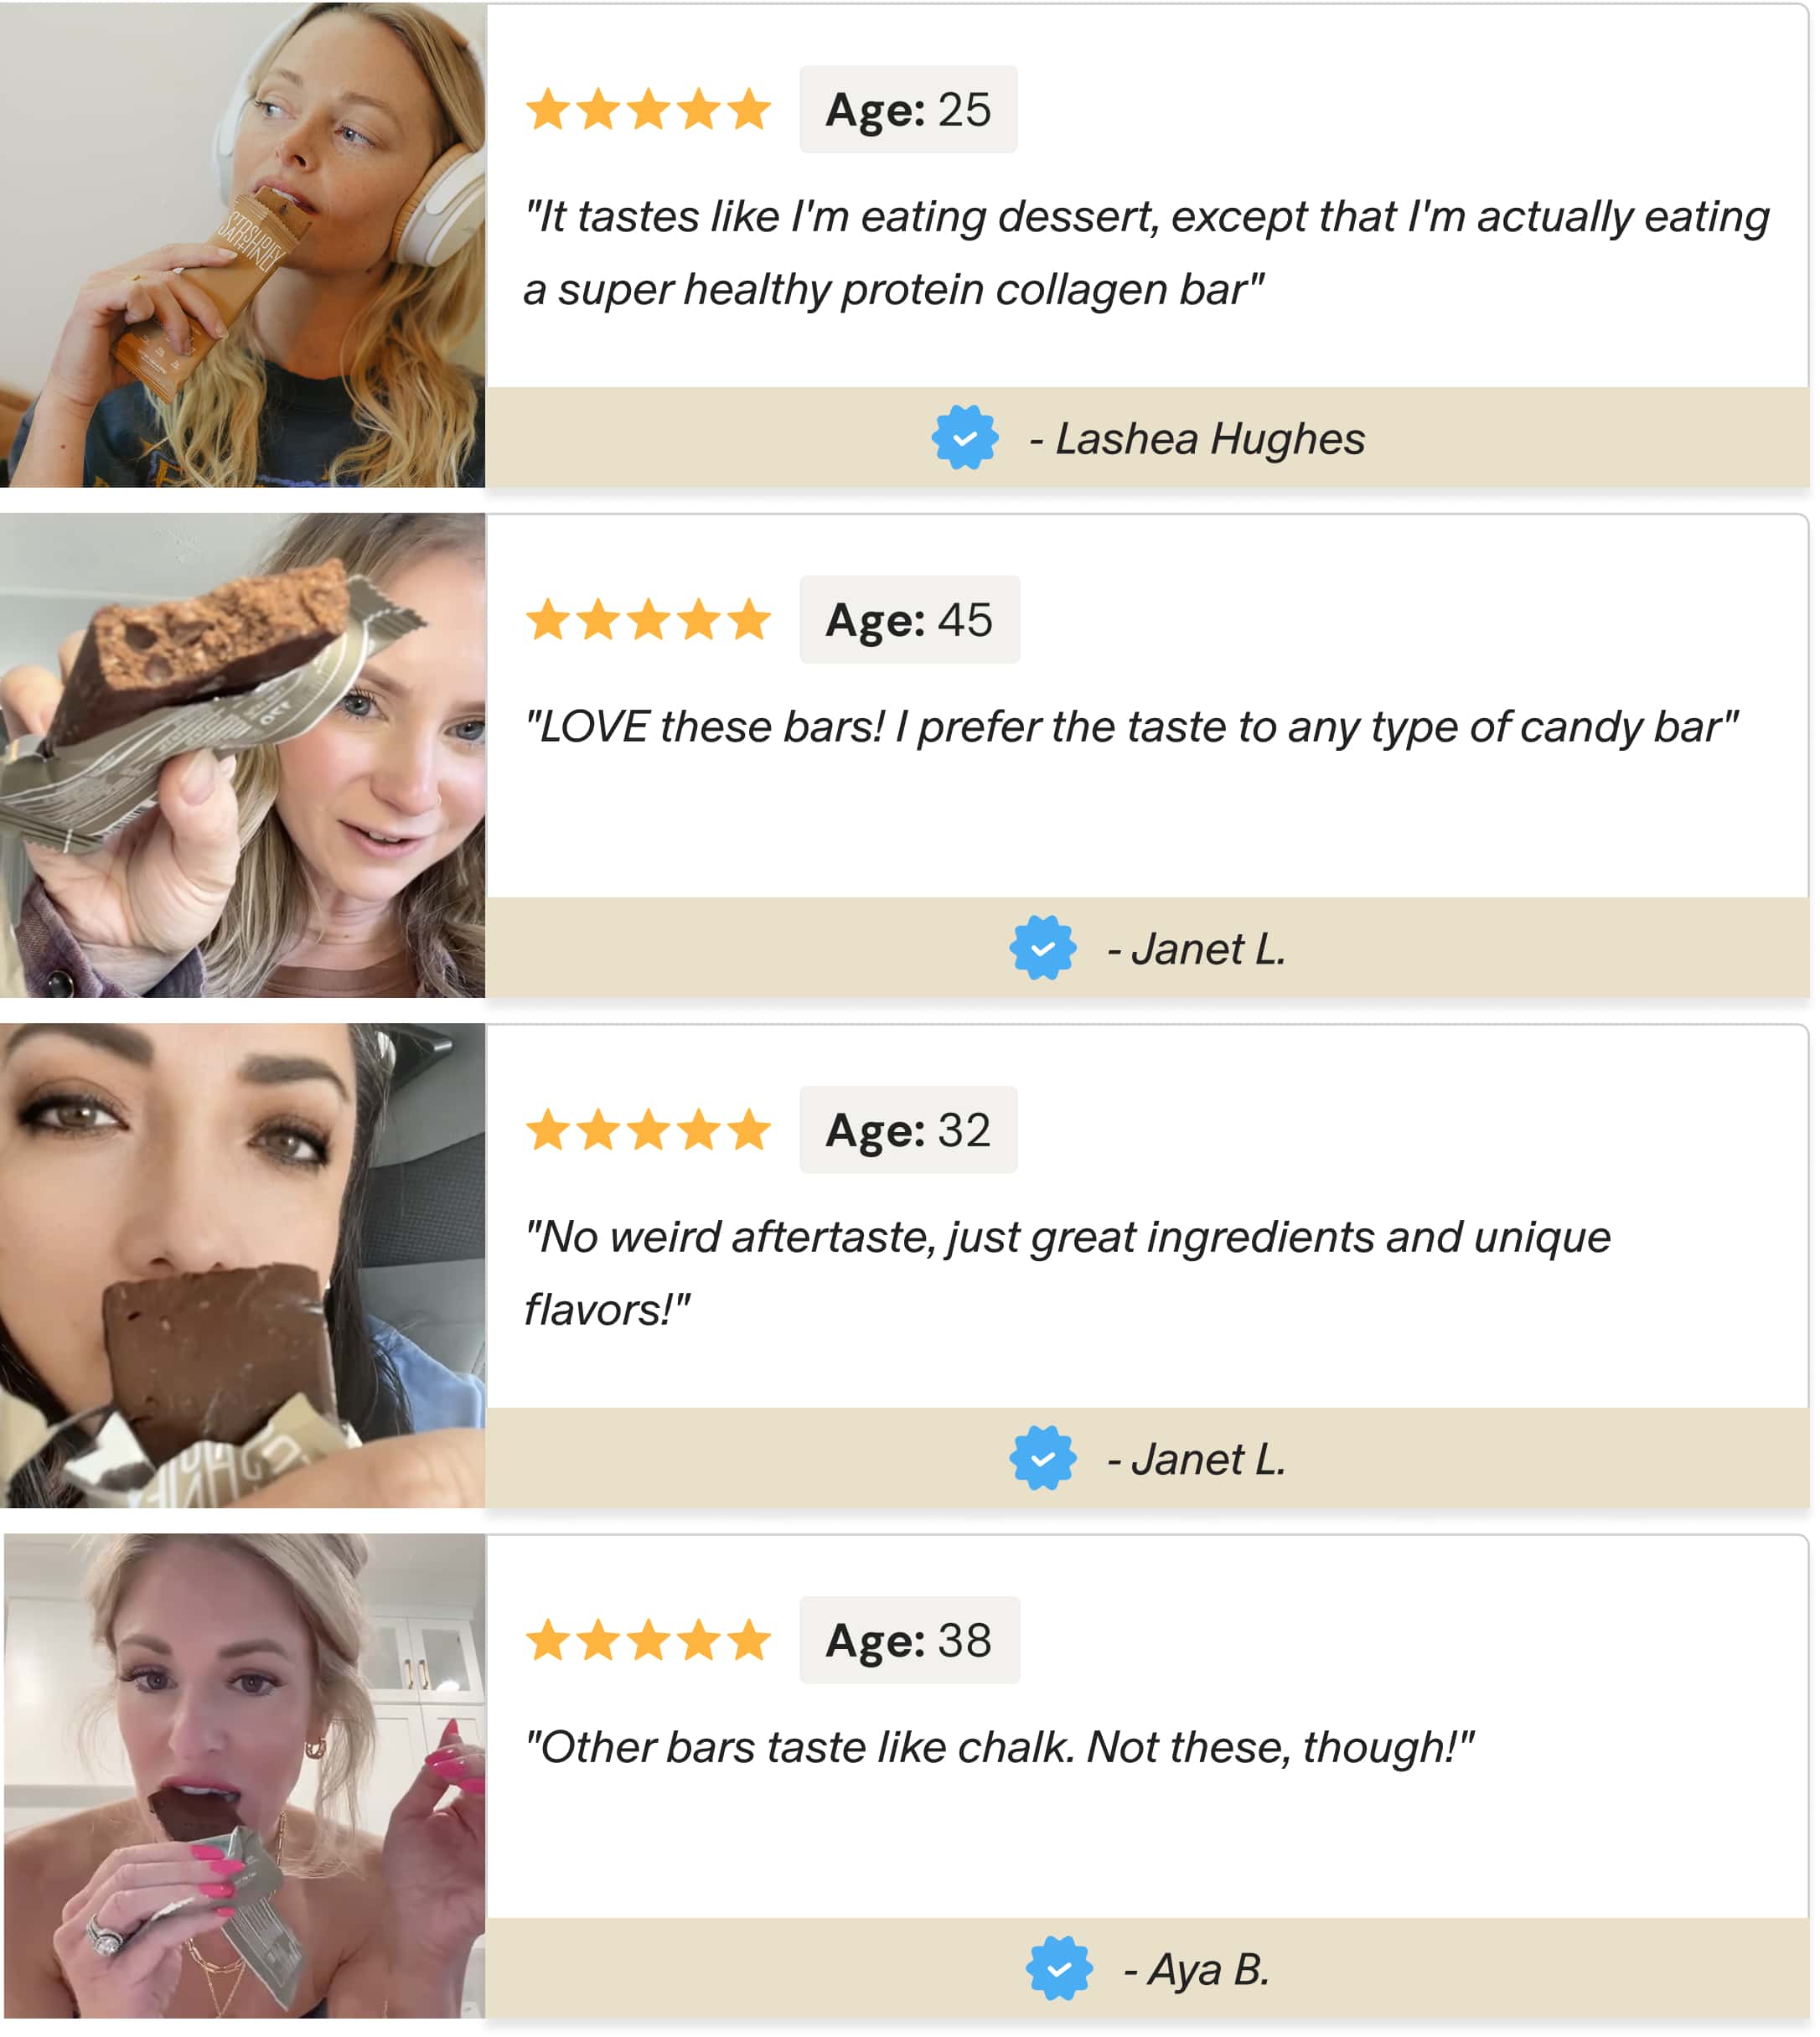Click the Age: 38 badge
This screenshot has width=1820, height=2037.
[x=909, y=1640]
